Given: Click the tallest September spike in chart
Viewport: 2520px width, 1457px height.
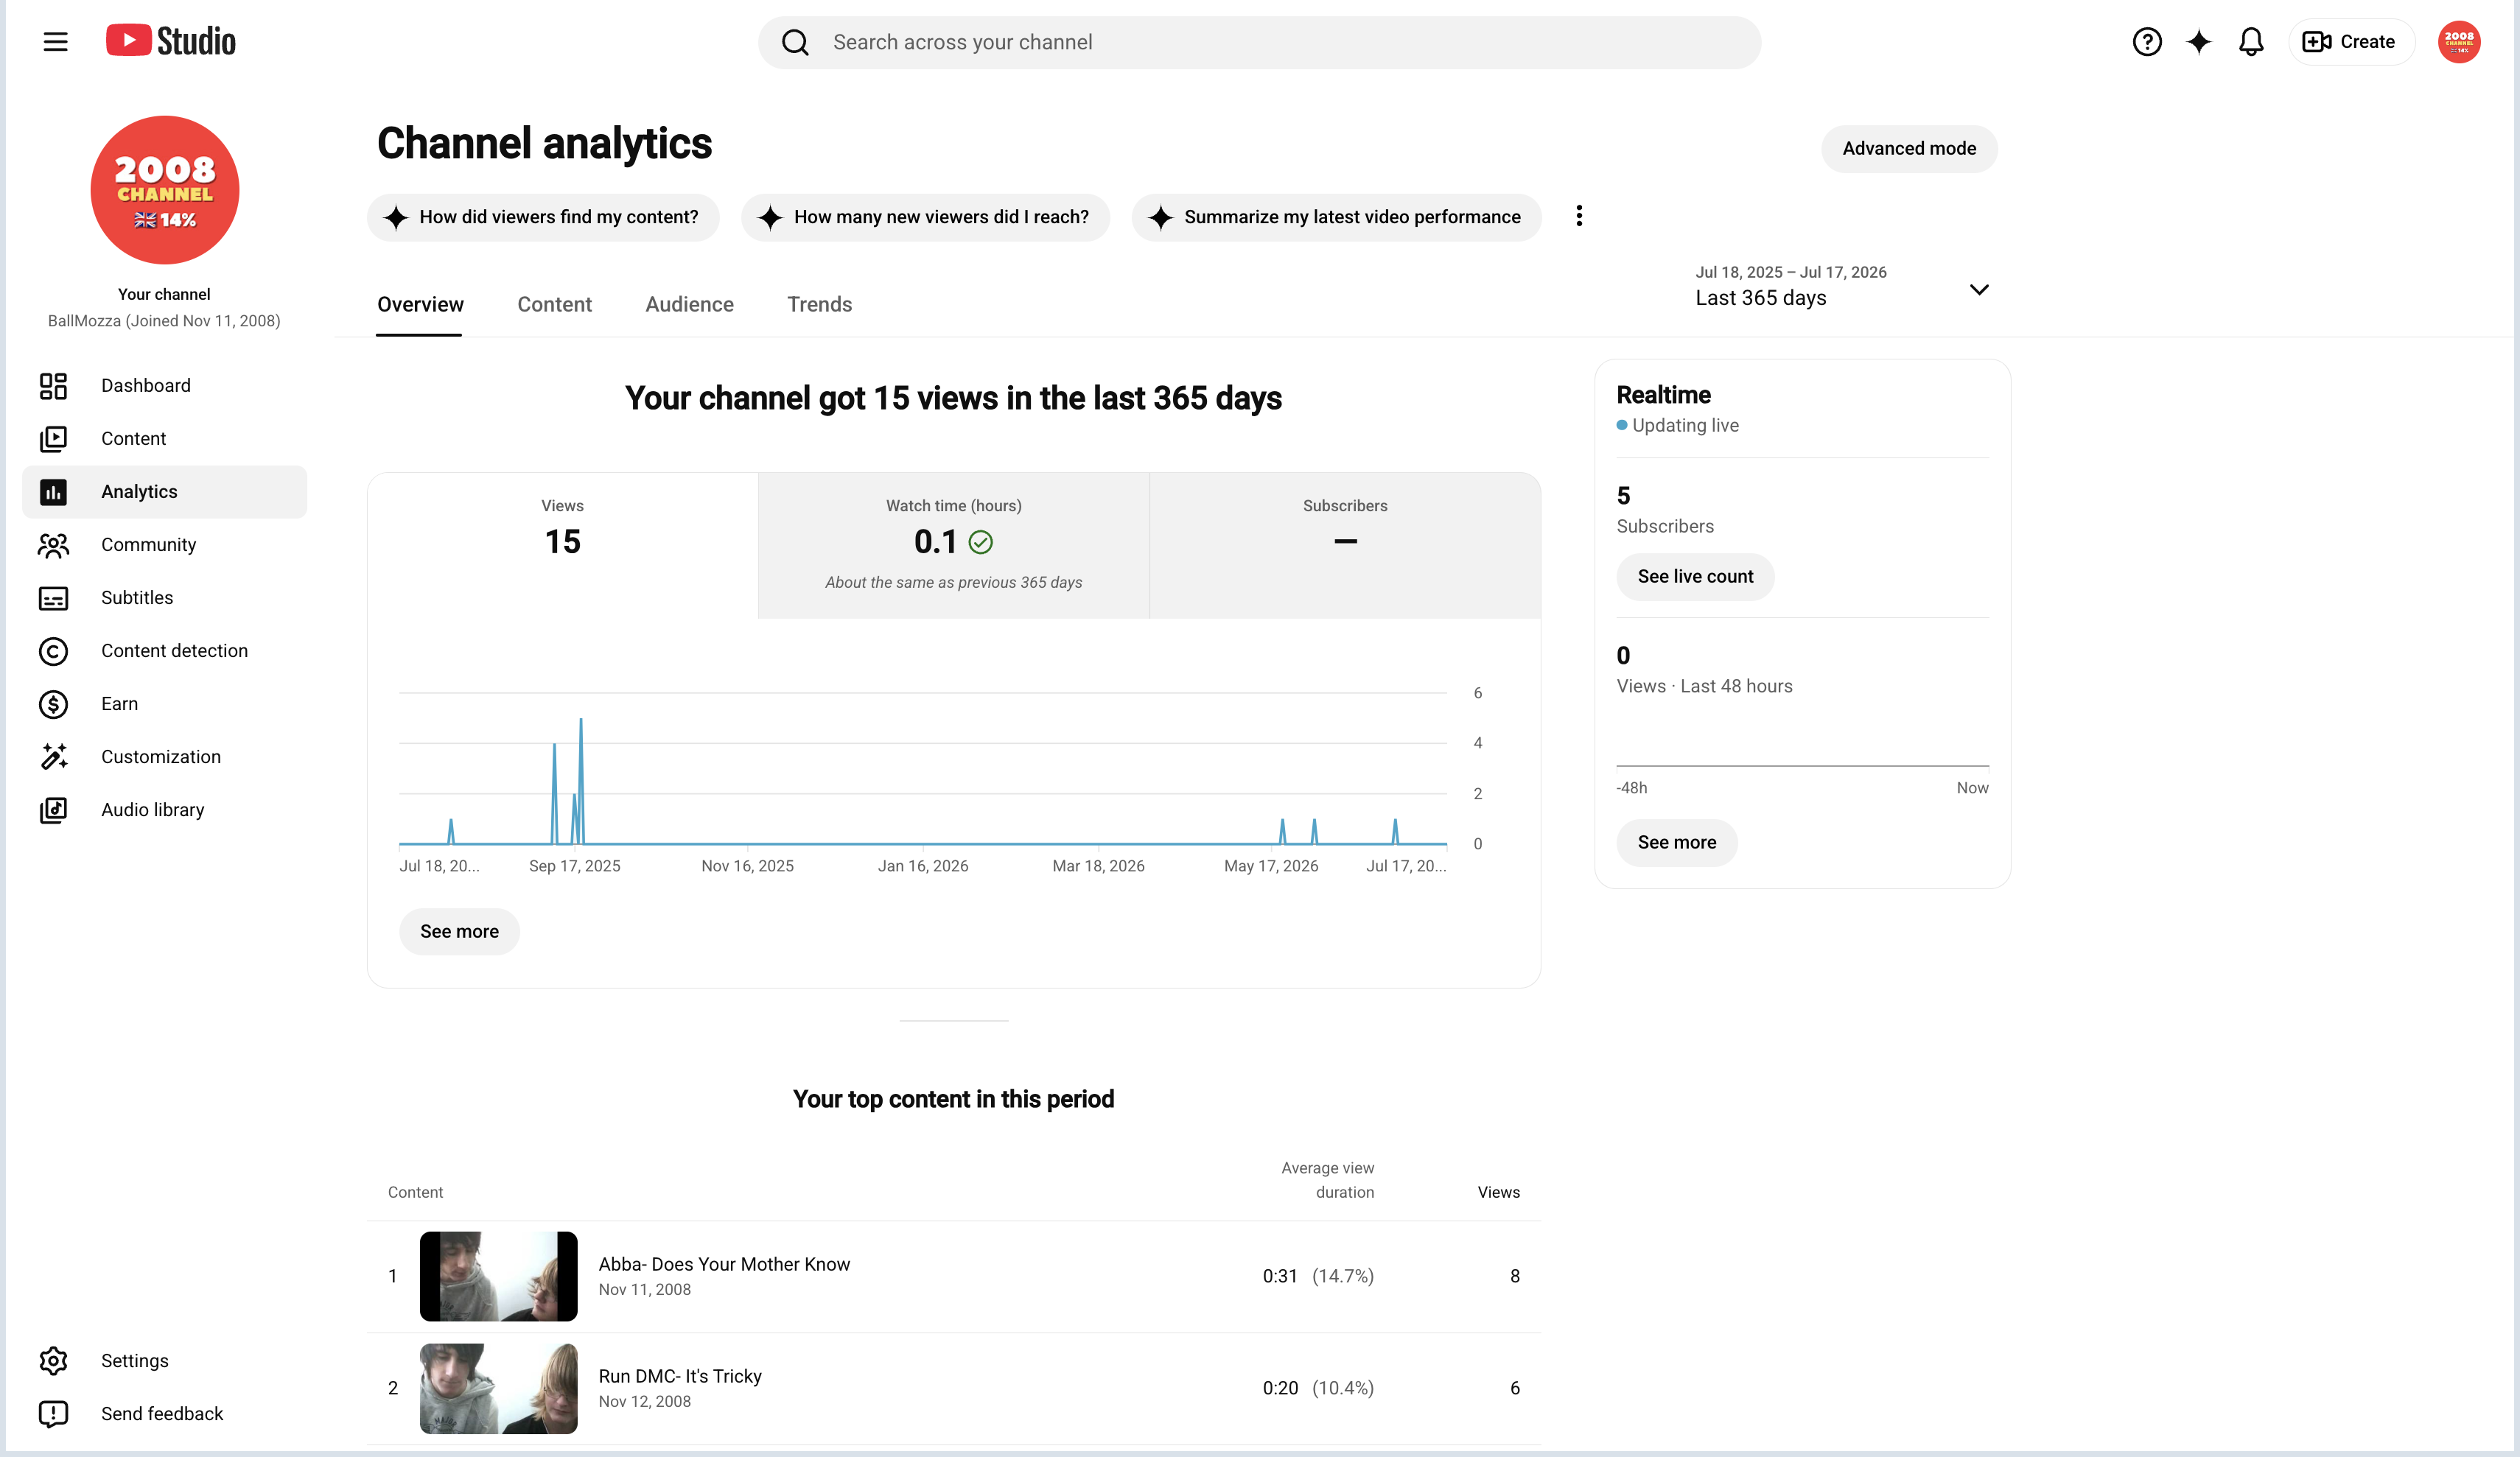Looking at the screenshot, I should pyautogui.click(x=581, y=780).
